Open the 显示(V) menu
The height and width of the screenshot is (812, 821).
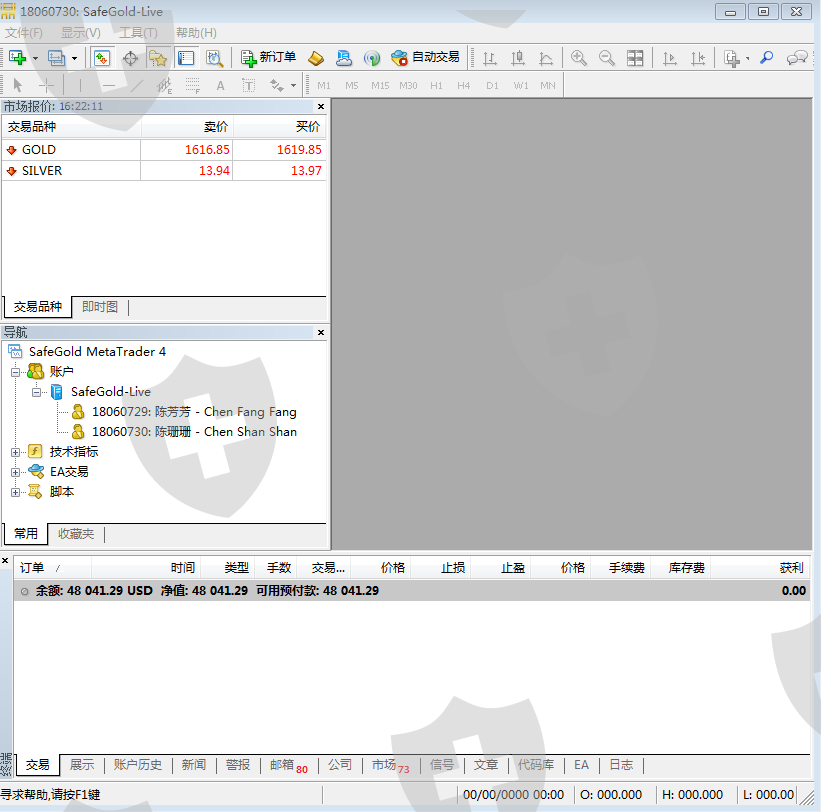pos(81,33)
